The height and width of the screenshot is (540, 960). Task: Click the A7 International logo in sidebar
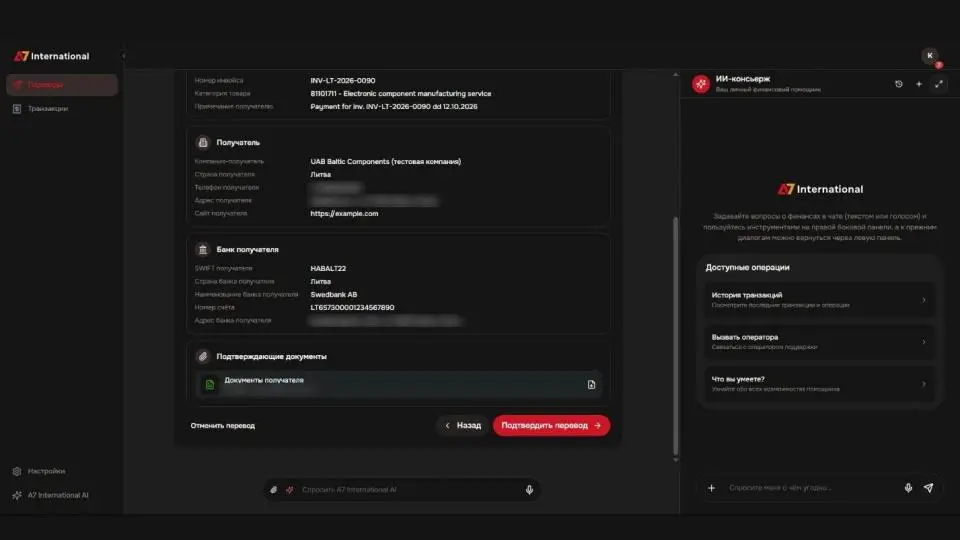click(x=51, y=56)
